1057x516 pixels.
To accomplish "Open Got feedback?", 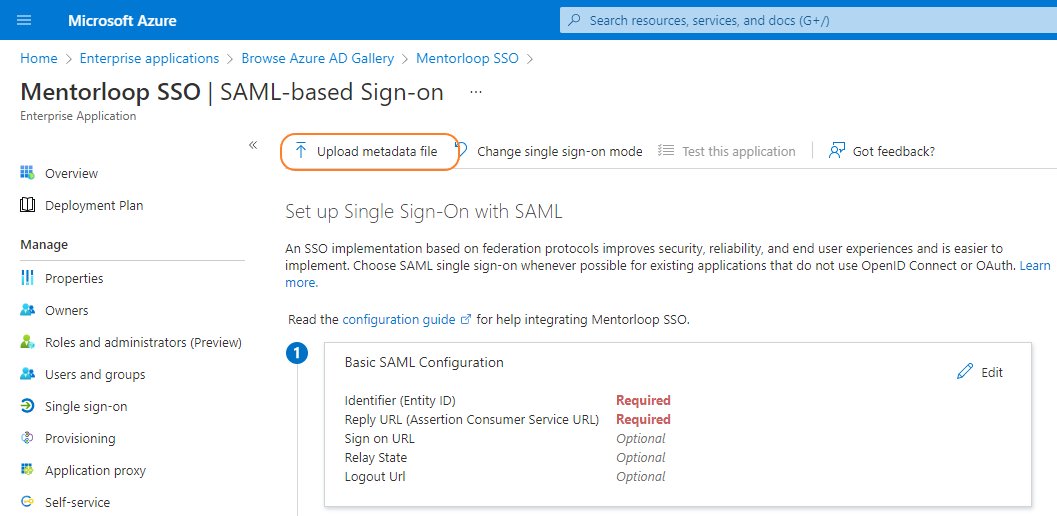I will [x=894, y=152].
